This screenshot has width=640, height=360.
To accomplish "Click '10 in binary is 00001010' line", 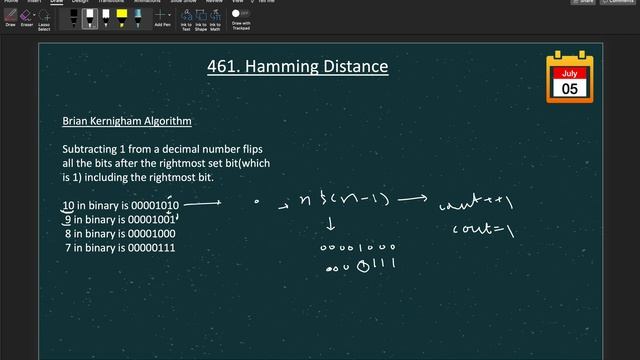I will click(x=121, y=205).
